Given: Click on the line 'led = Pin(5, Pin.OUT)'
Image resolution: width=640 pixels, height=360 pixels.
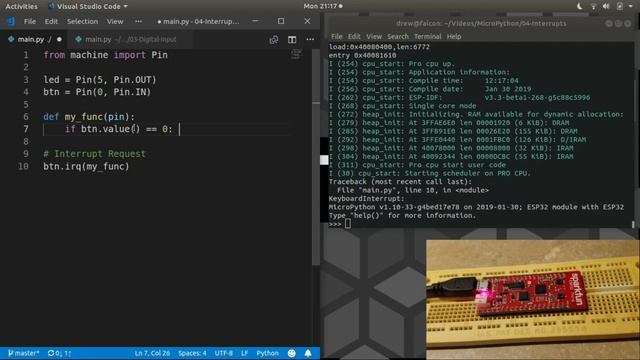Looking at the screenshot, I should 100,80.
